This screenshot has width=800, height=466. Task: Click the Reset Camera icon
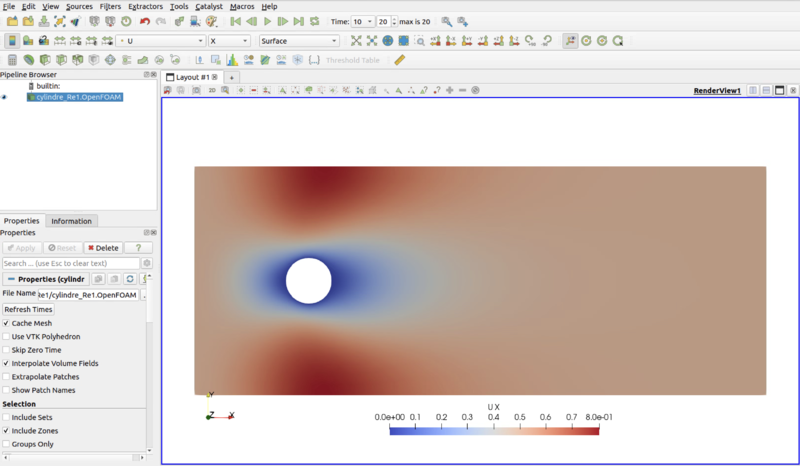pyautogui.click(x=356, y=41)
